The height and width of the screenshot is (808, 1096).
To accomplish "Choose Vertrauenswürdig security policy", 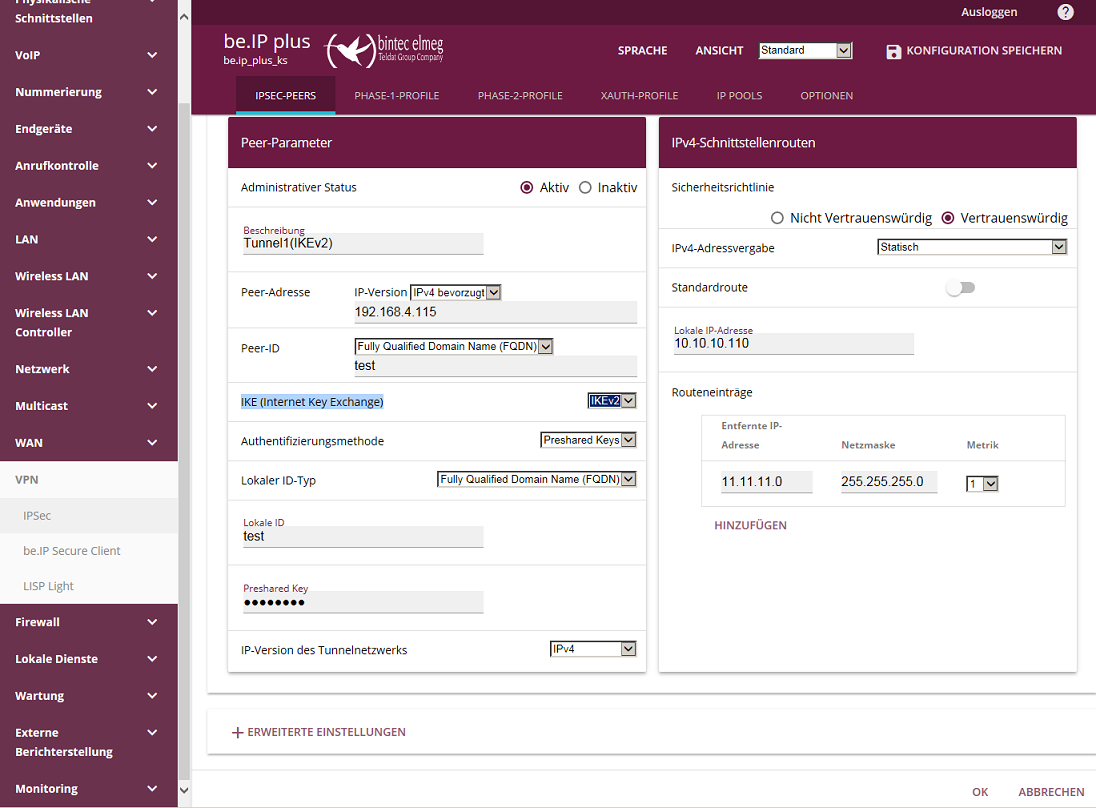I will 948,218.
